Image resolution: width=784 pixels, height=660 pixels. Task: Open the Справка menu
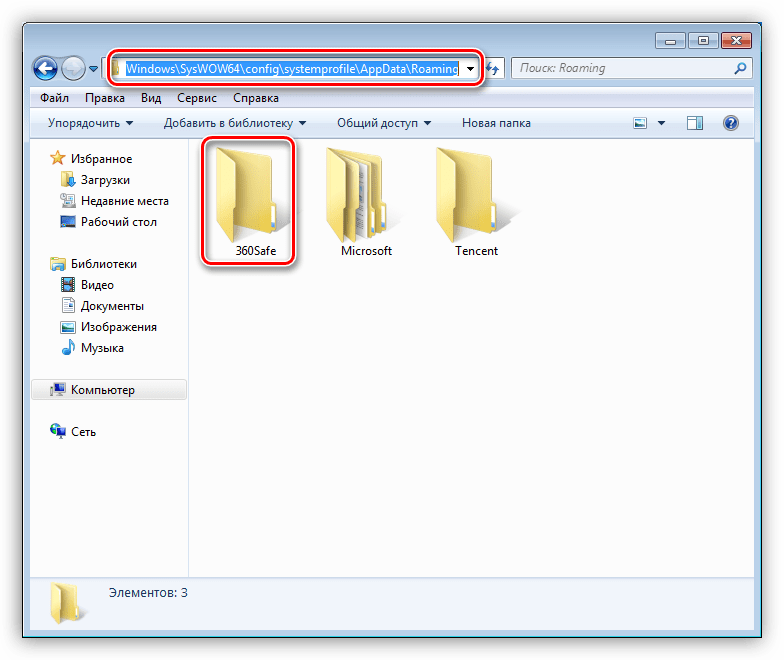coord(256,98)
